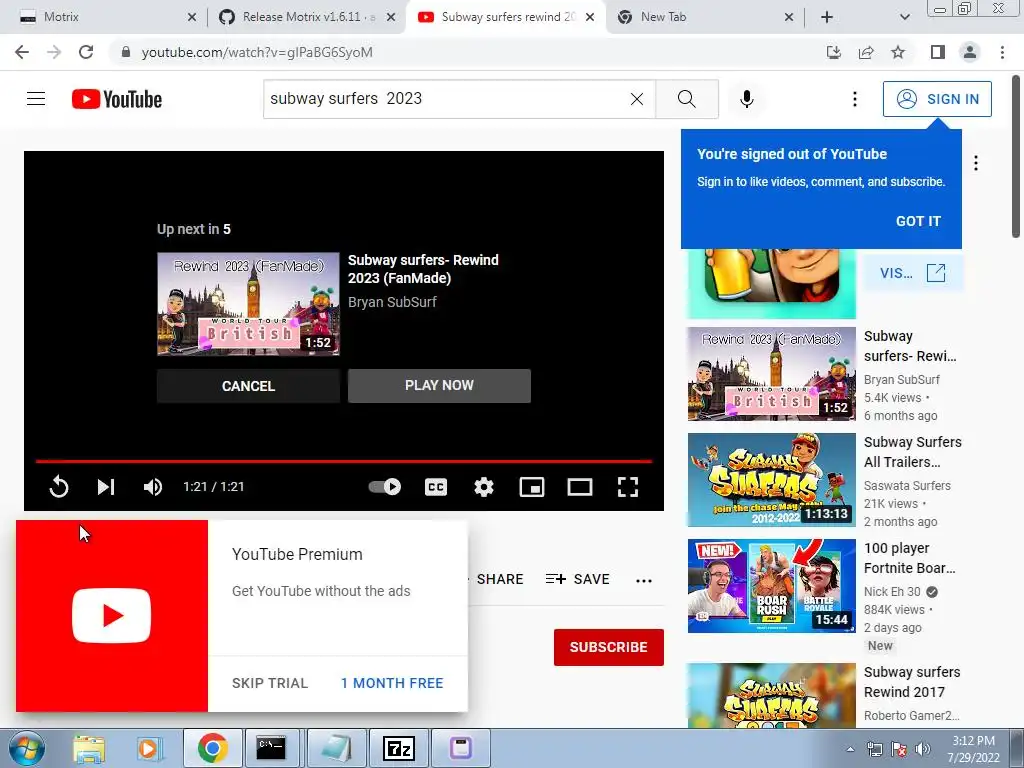Viewport: 1024px width, 768px height.
Task: Enter full screen mode
Action: pyautogui.click(x=628, y=487)
